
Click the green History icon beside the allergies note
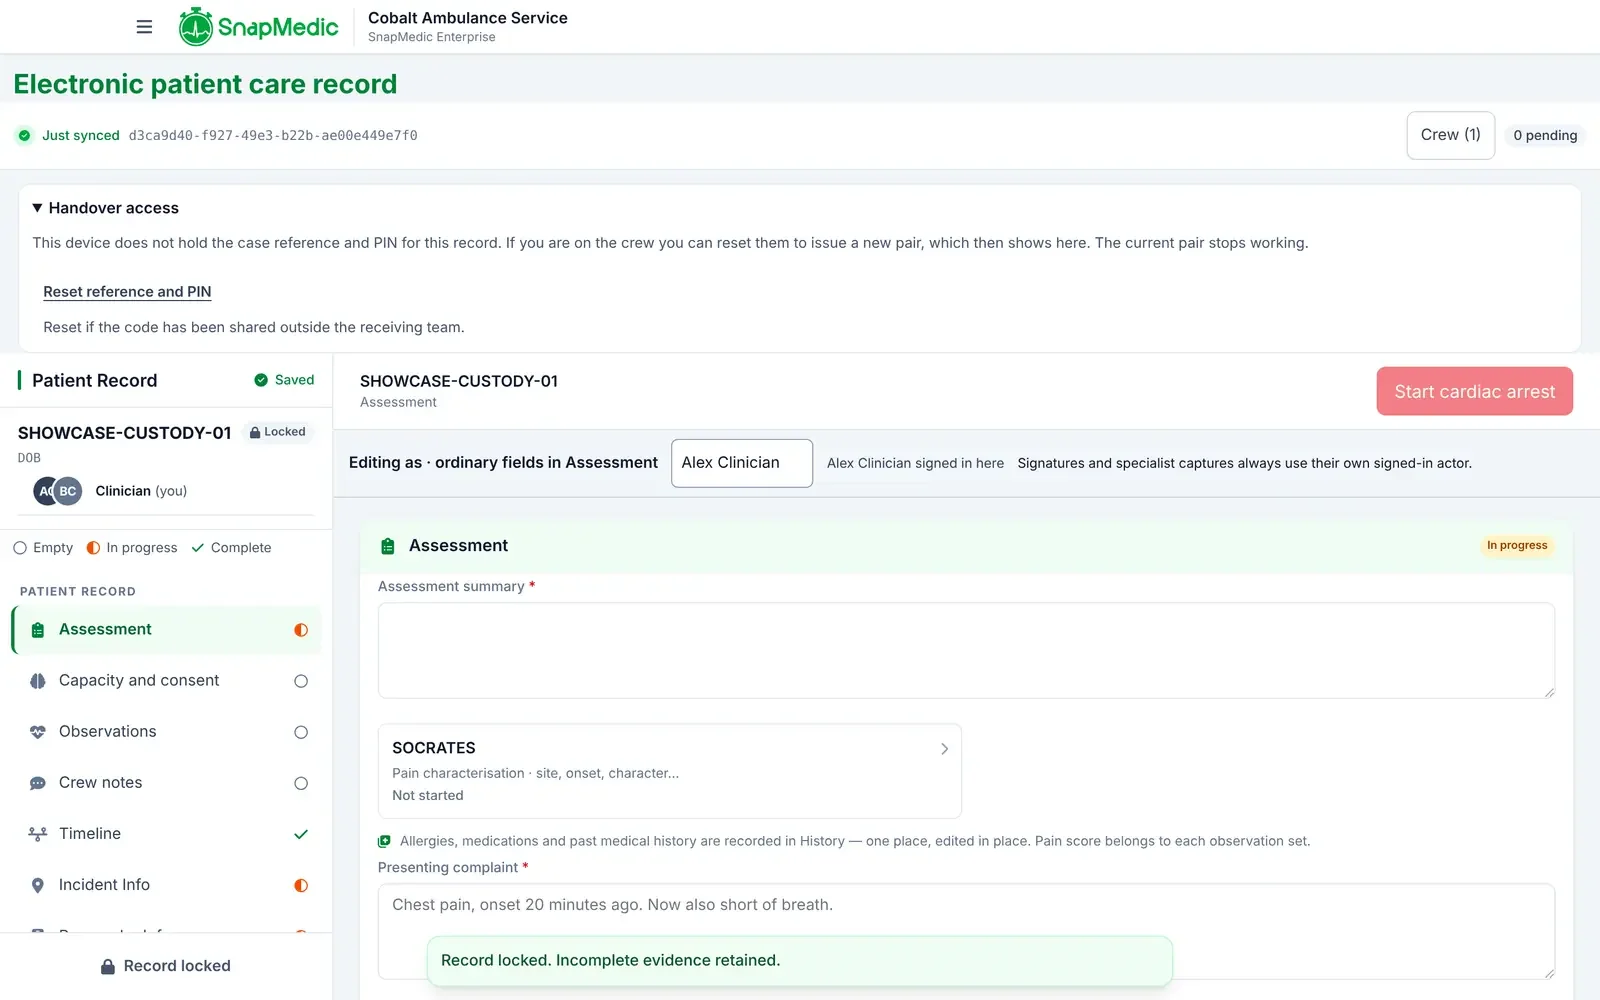coord(384,841)
